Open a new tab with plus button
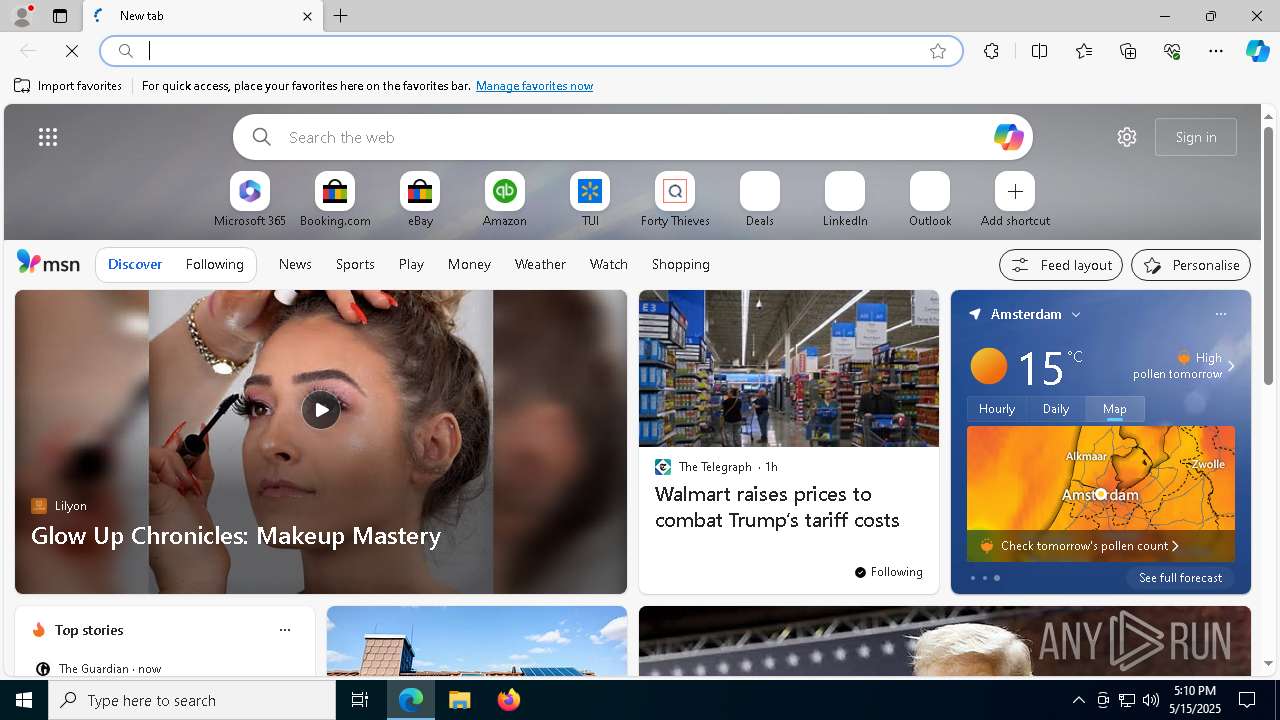1280x720 pixels. pos(341,16)
